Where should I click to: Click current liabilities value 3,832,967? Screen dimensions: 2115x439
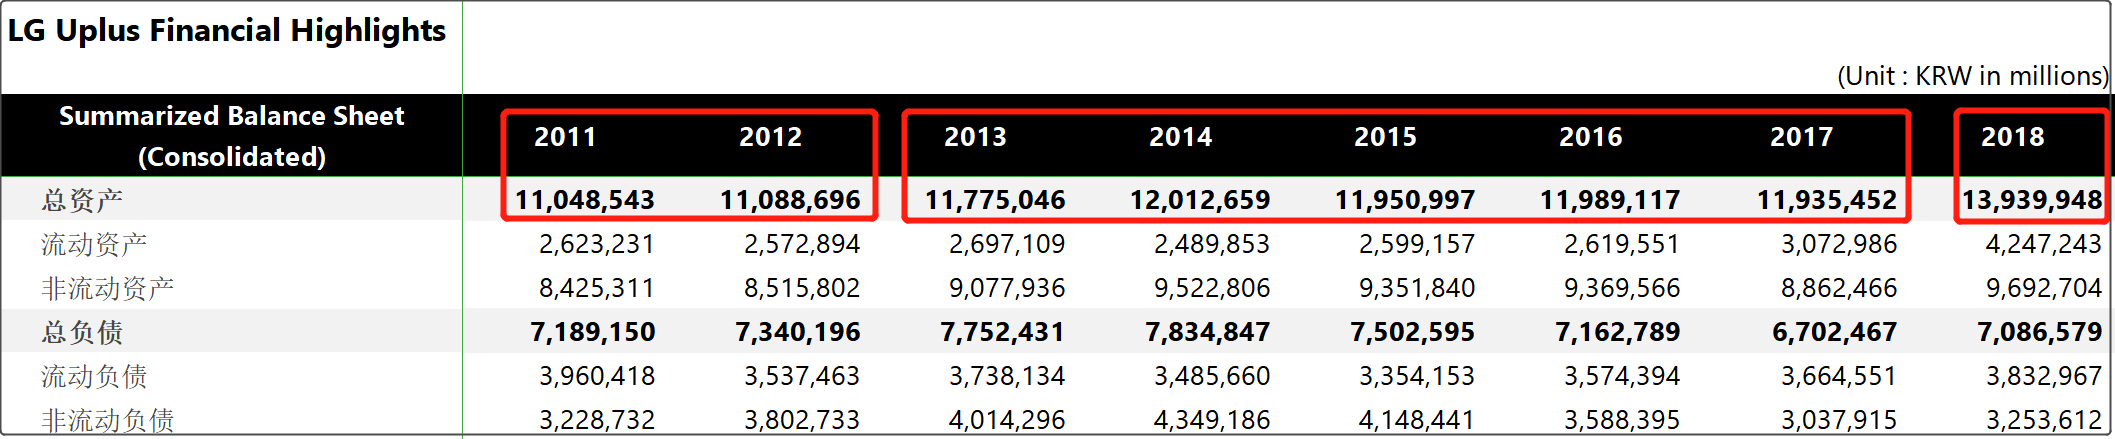[2044, 376]
